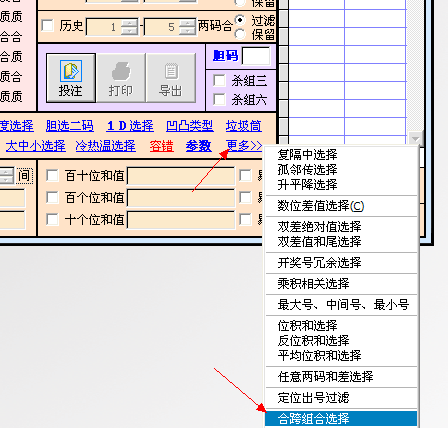Viewport: 448px width, 428px height.
Task: Open the 胆选二码 link
Action: point(70,126)
